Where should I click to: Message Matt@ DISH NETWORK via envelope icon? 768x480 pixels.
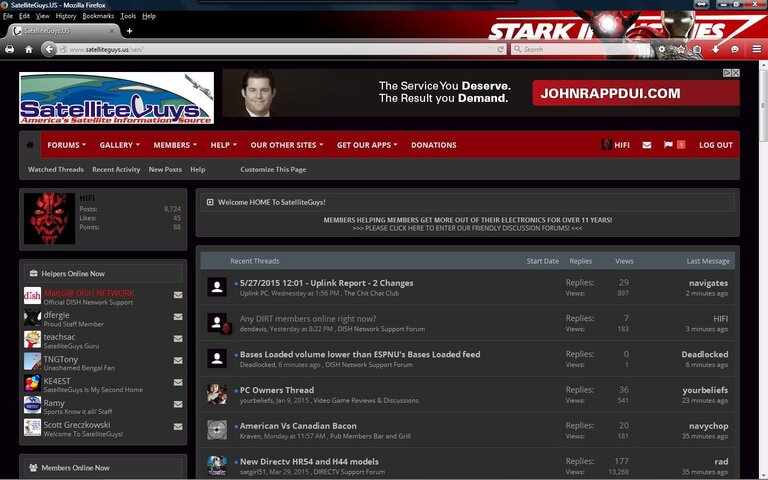tap(178, 295)
